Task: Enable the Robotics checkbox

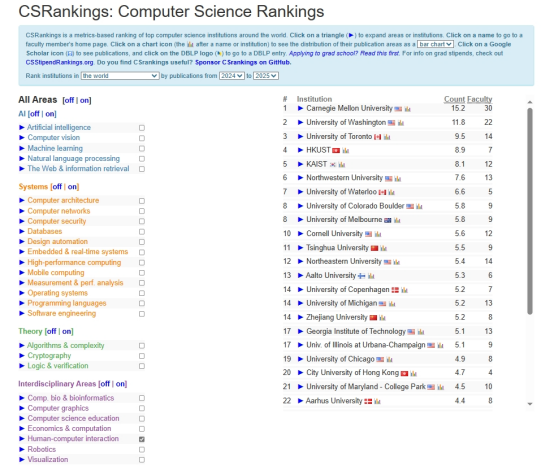Action: pos(142,450)
